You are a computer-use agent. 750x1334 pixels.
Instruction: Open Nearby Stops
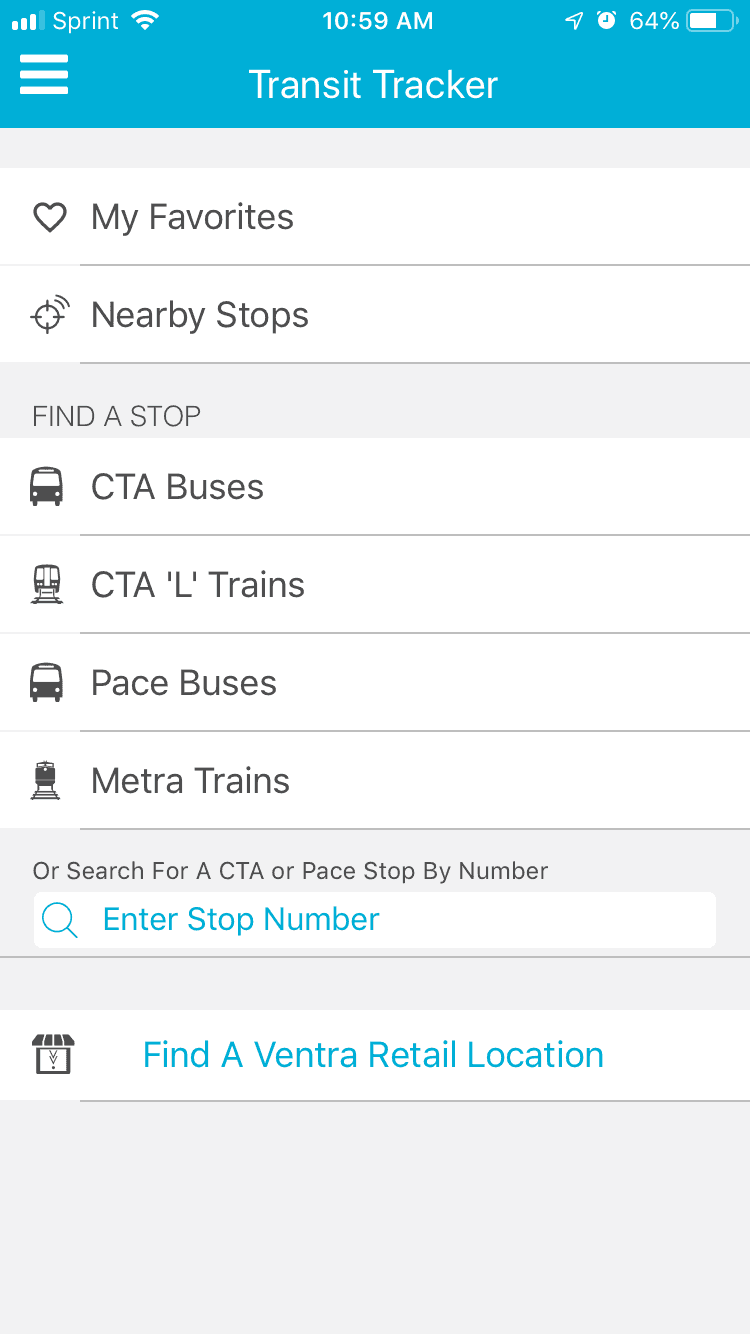click(x=200, y=315)
